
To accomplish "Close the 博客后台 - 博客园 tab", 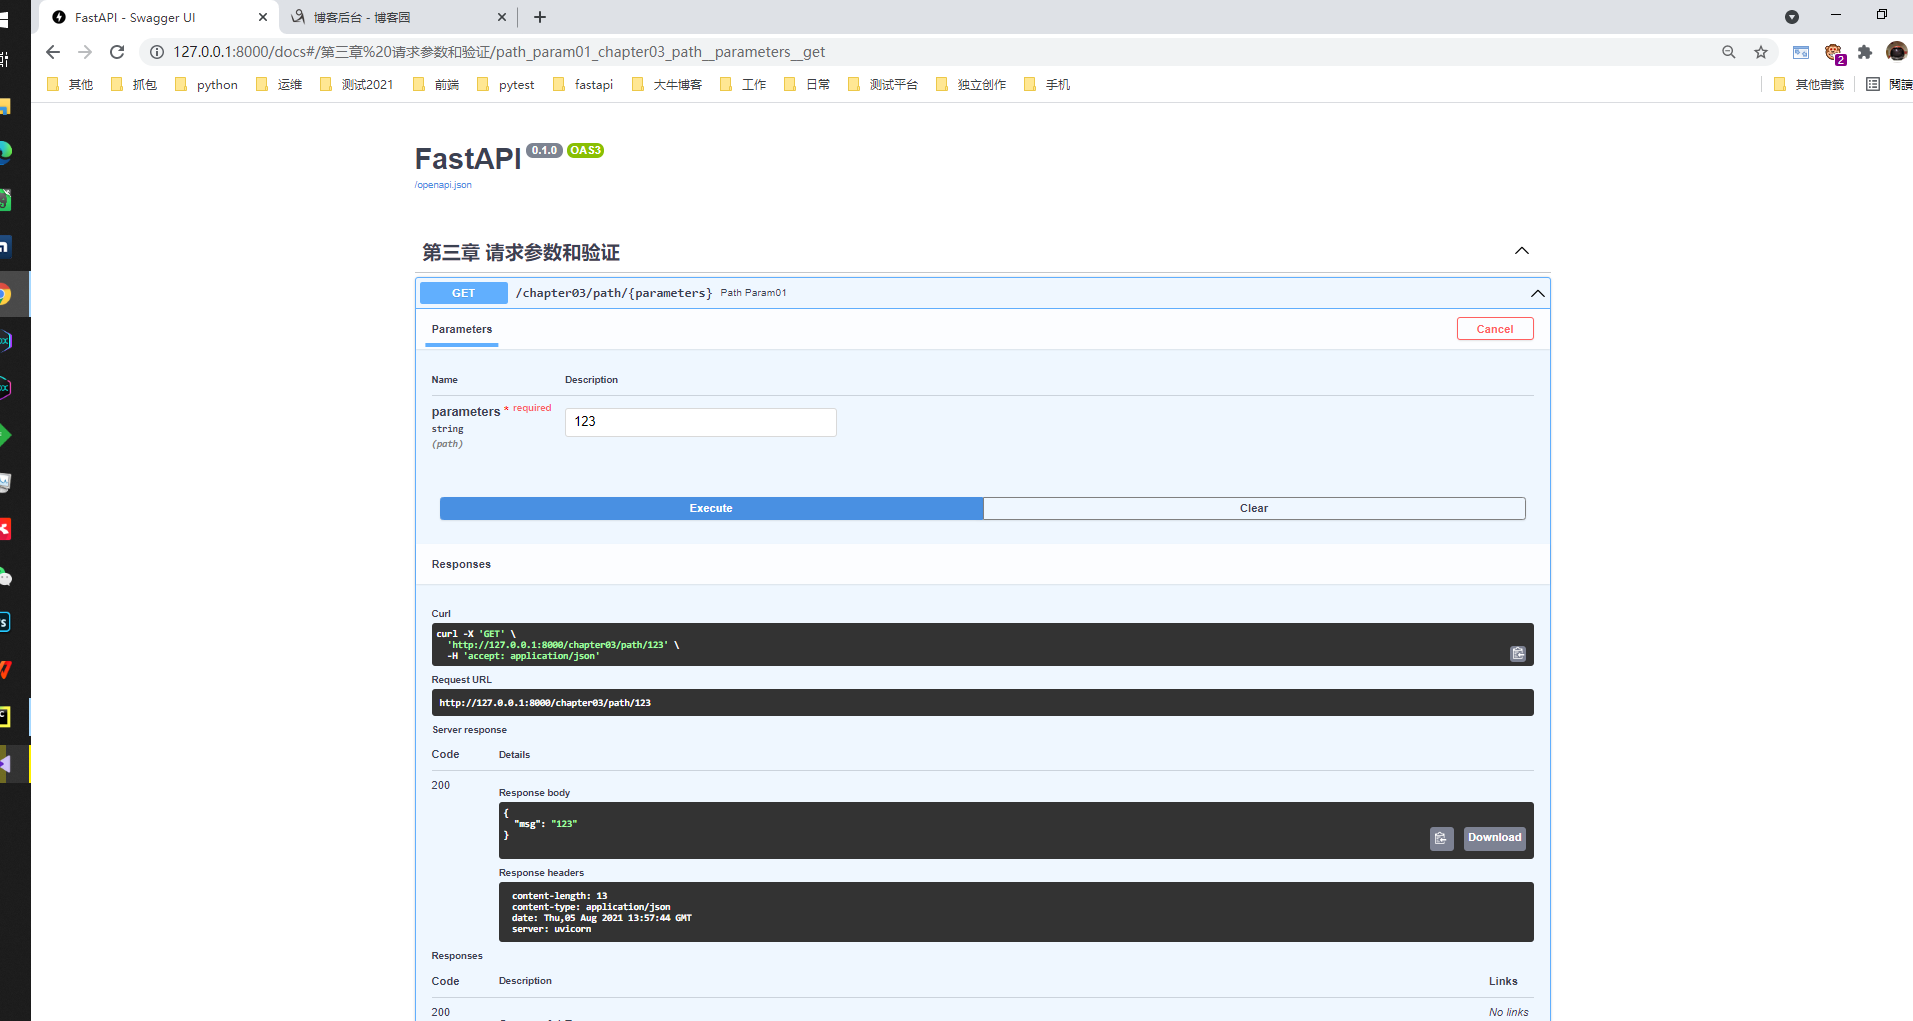I will click(502, 17).
